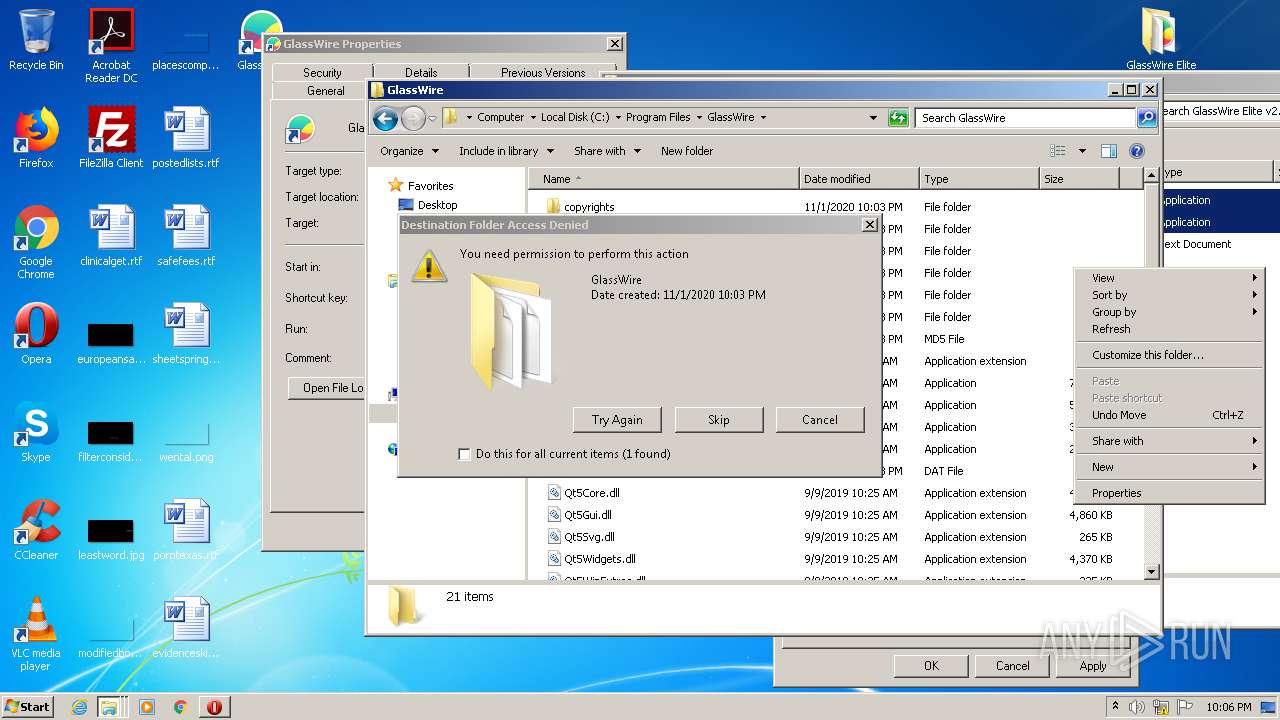Viewport: 1280px width, 720px height.
Task: Click Windows Media Player taskbar icon
Action: 147,707
